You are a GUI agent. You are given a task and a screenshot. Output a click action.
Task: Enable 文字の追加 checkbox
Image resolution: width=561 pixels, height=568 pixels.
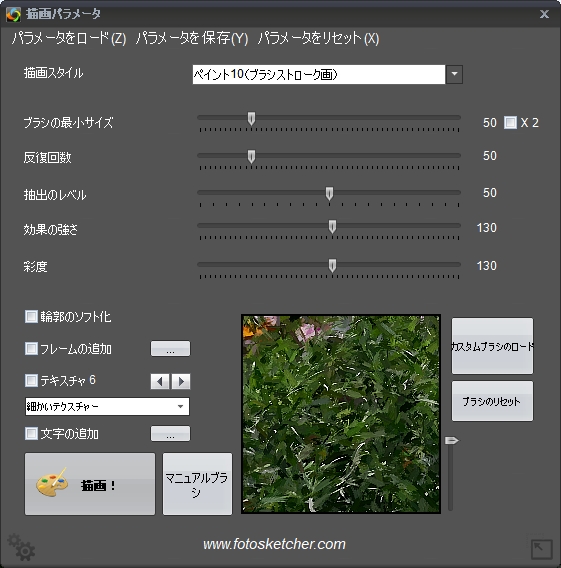point(31,433)
